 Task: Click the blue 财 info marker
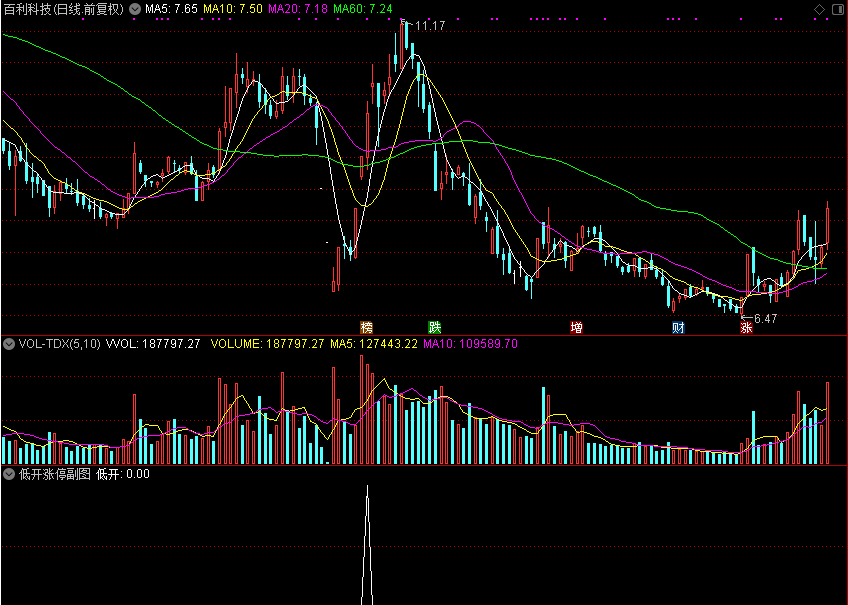coord(678,328)
